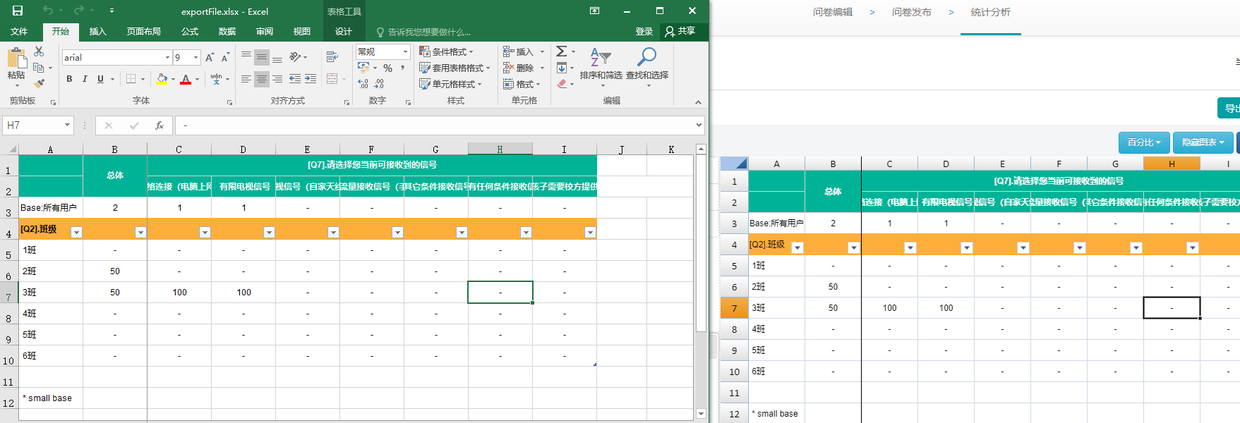Switch to the 插入 ribbon tab

(x=98, y=31)
